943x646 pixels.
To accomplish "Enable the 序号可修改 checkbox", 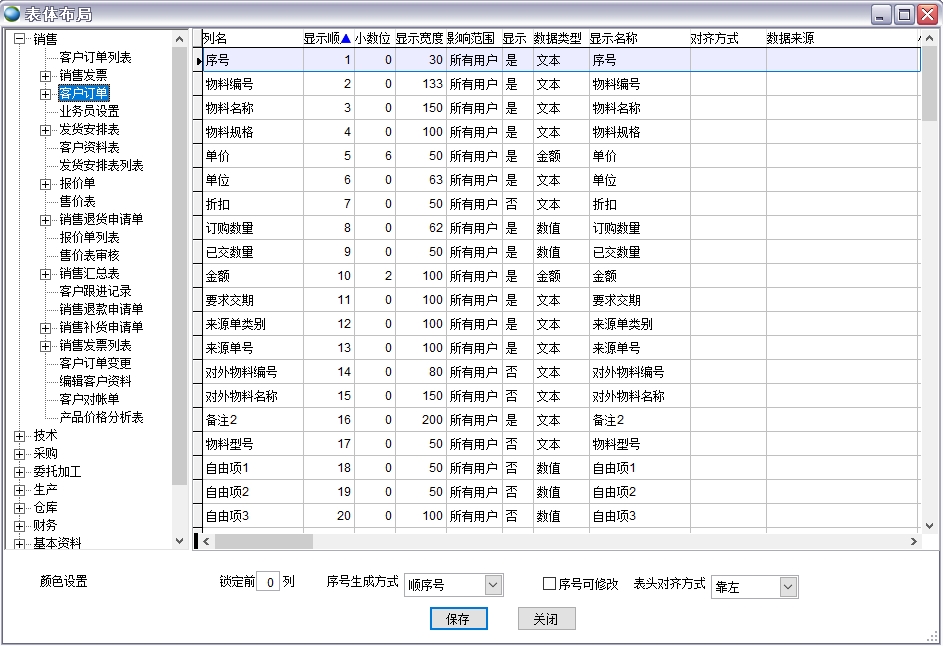I will [549, 584].
